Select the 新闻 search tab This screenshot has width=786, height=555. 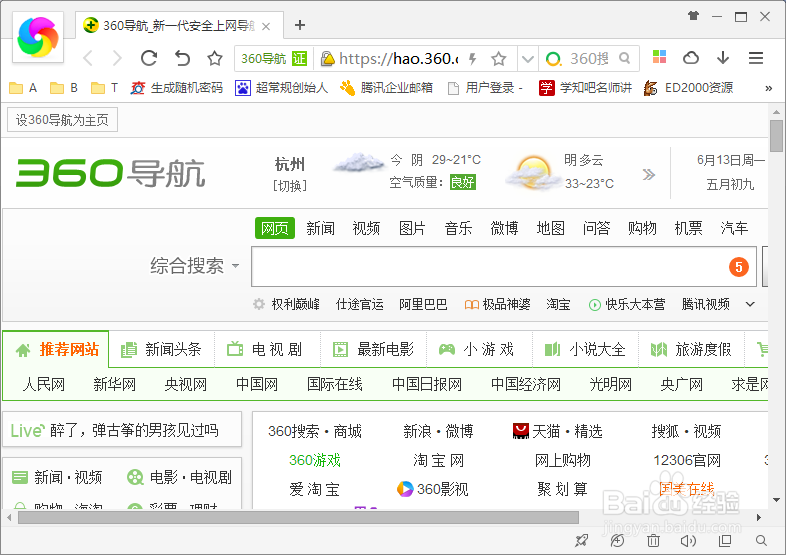320,228
